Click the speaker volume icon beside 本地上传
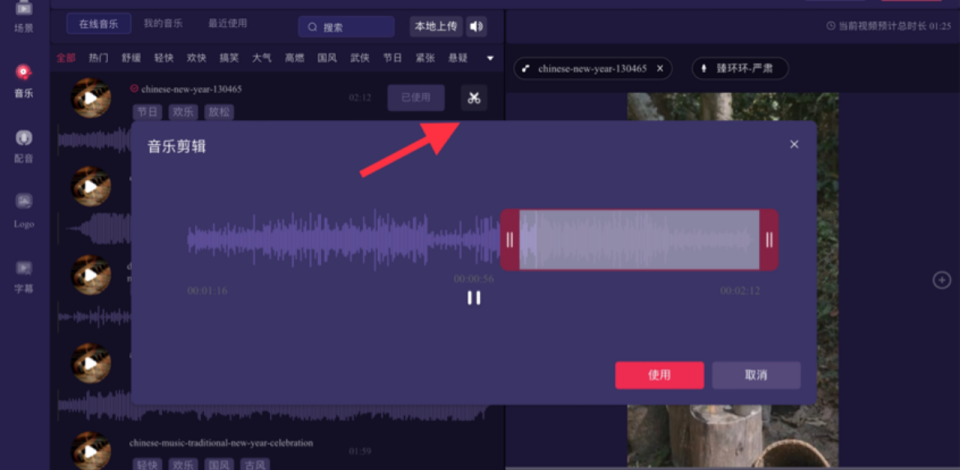The image size is (960, 470). (476, 26)
